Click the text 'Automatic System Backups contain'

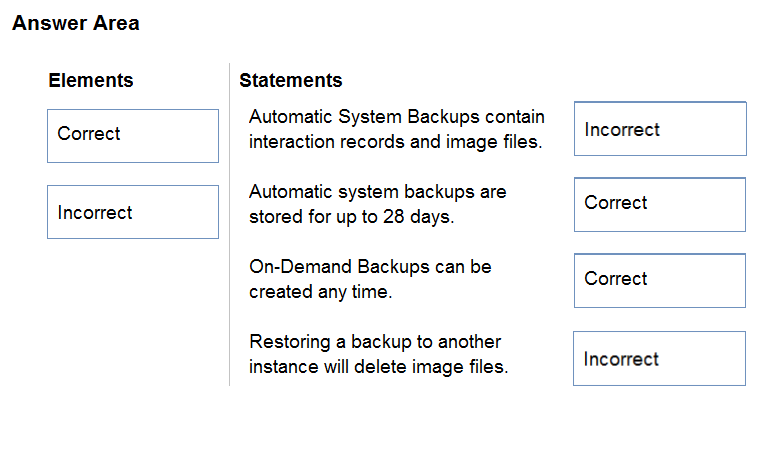[396, 117]
